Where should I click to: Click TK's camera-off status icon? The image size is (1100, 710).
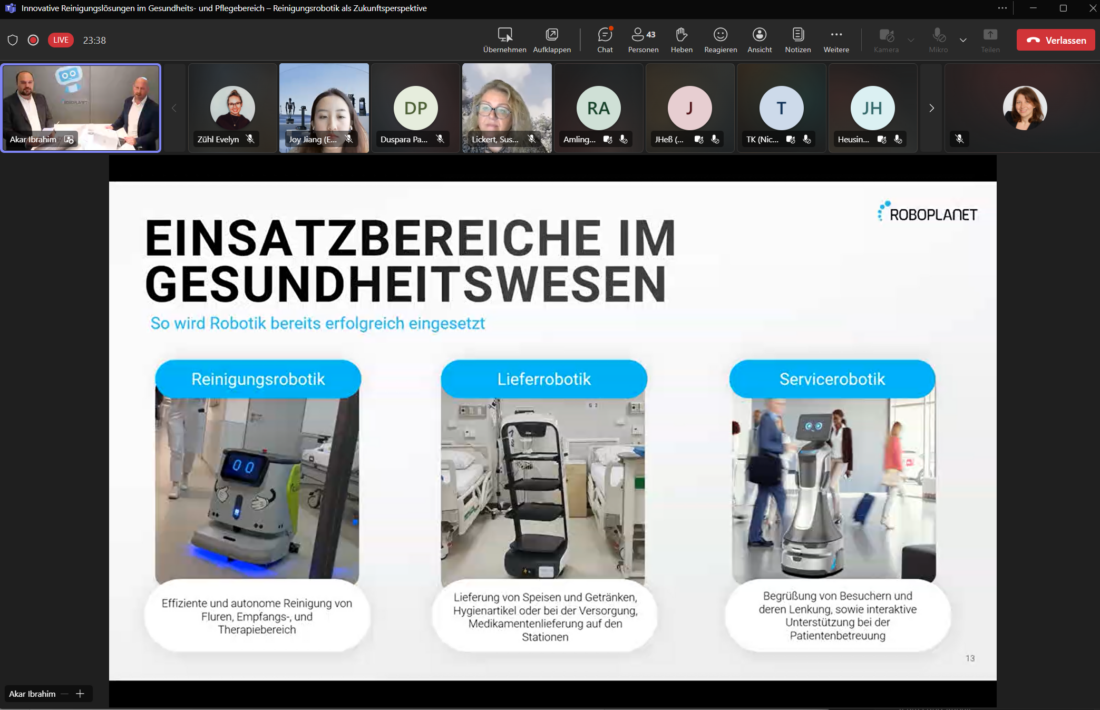[x=791, y=140]
